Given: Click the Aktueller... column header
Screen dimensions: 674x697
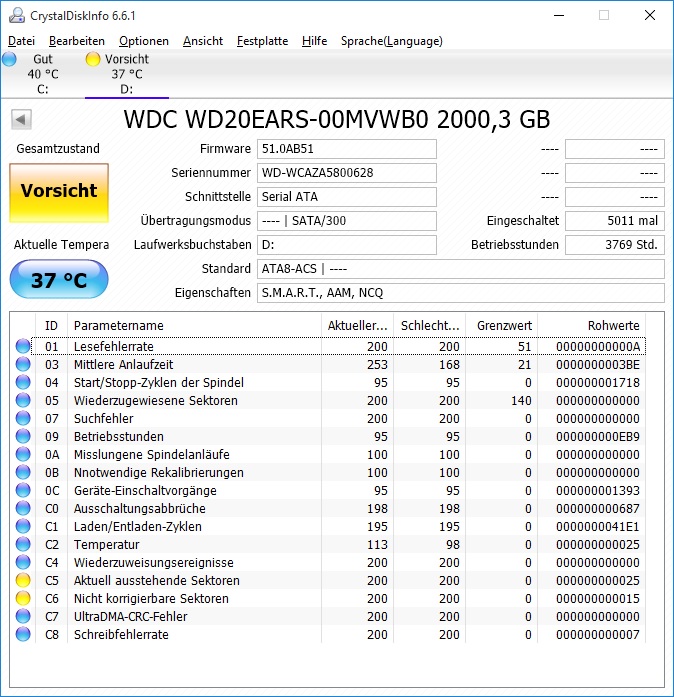Looking at the screenshot, I should pos(357,325).
